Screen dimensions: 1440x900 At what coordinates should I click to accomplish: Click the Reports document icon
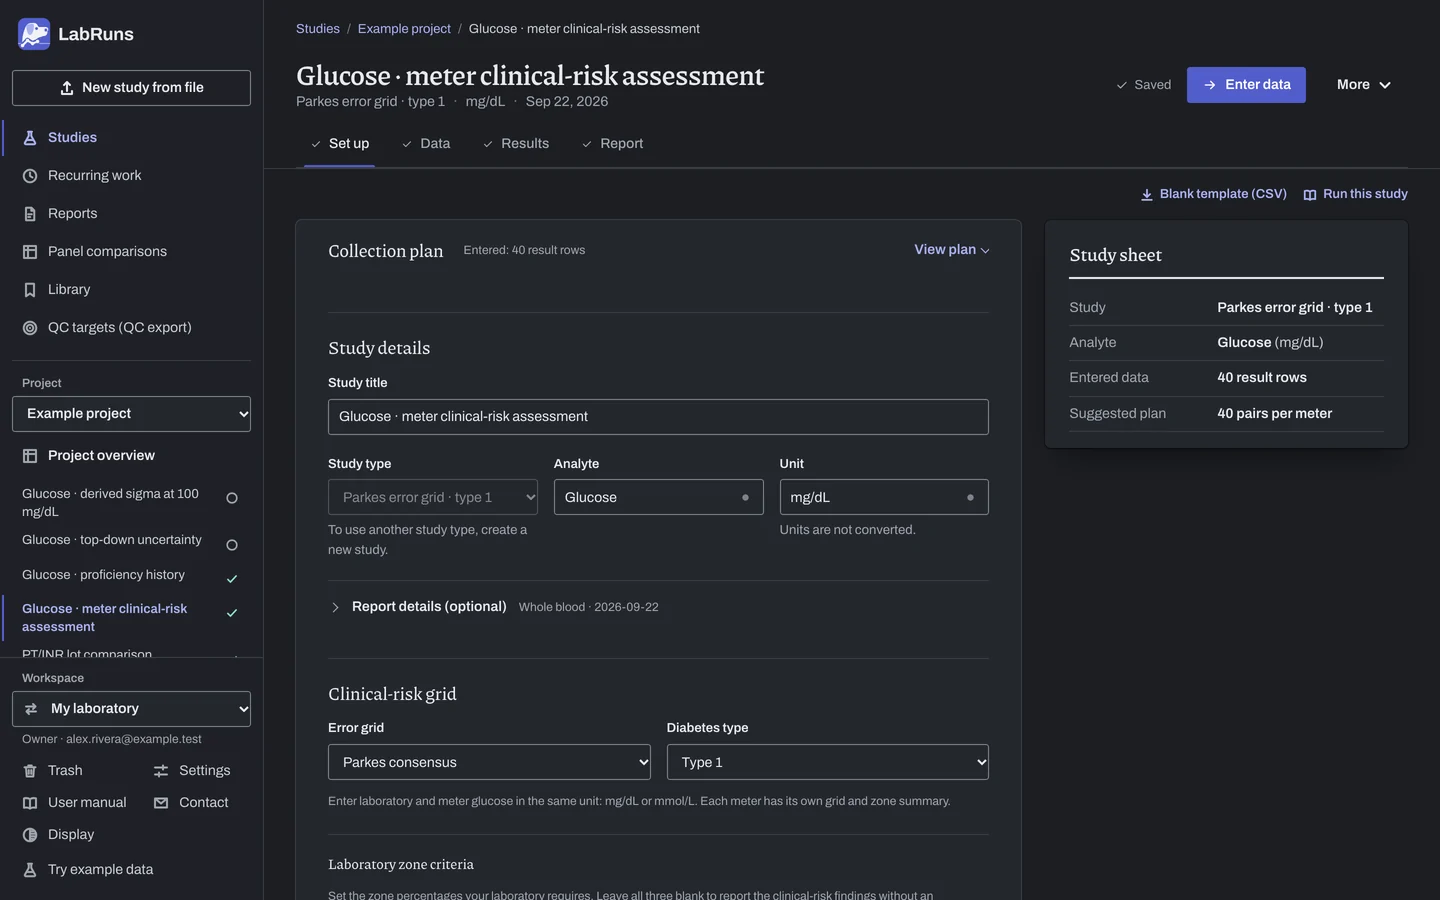pyautogui.click(x=30, y=214)
